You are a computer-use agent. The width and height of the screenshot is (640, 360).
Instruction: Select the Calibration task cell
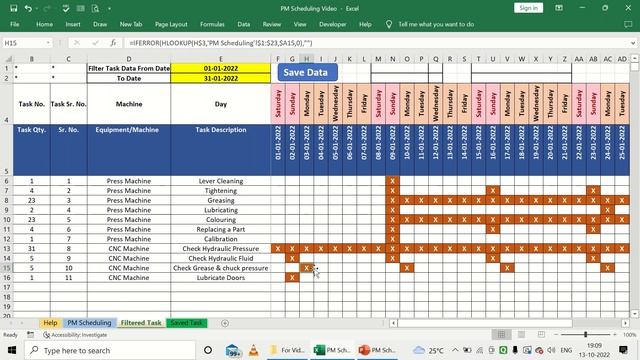tap(220, 239)
